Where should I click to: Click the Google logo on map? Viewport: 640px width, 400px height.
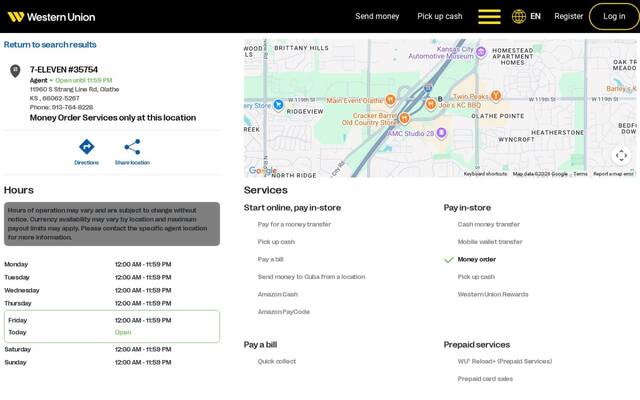(x=262, y=171)
